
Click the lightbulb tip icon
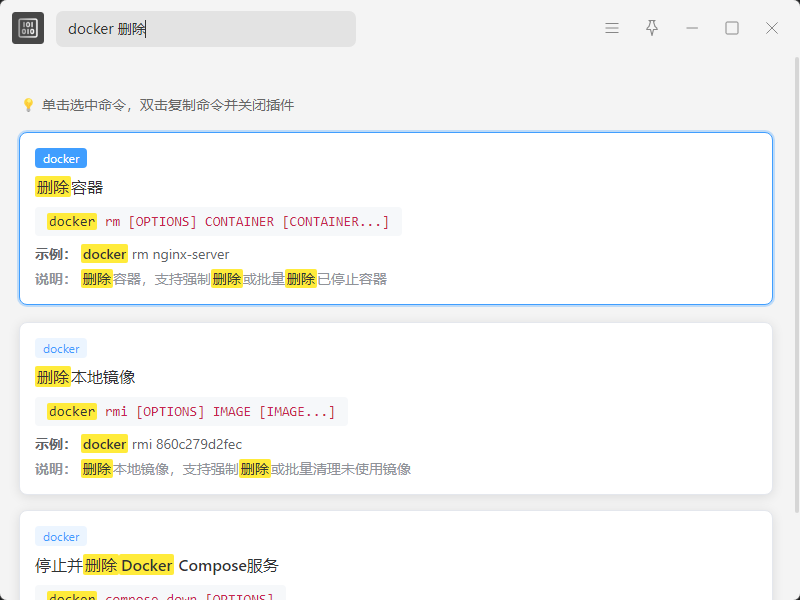coord(28,105)
